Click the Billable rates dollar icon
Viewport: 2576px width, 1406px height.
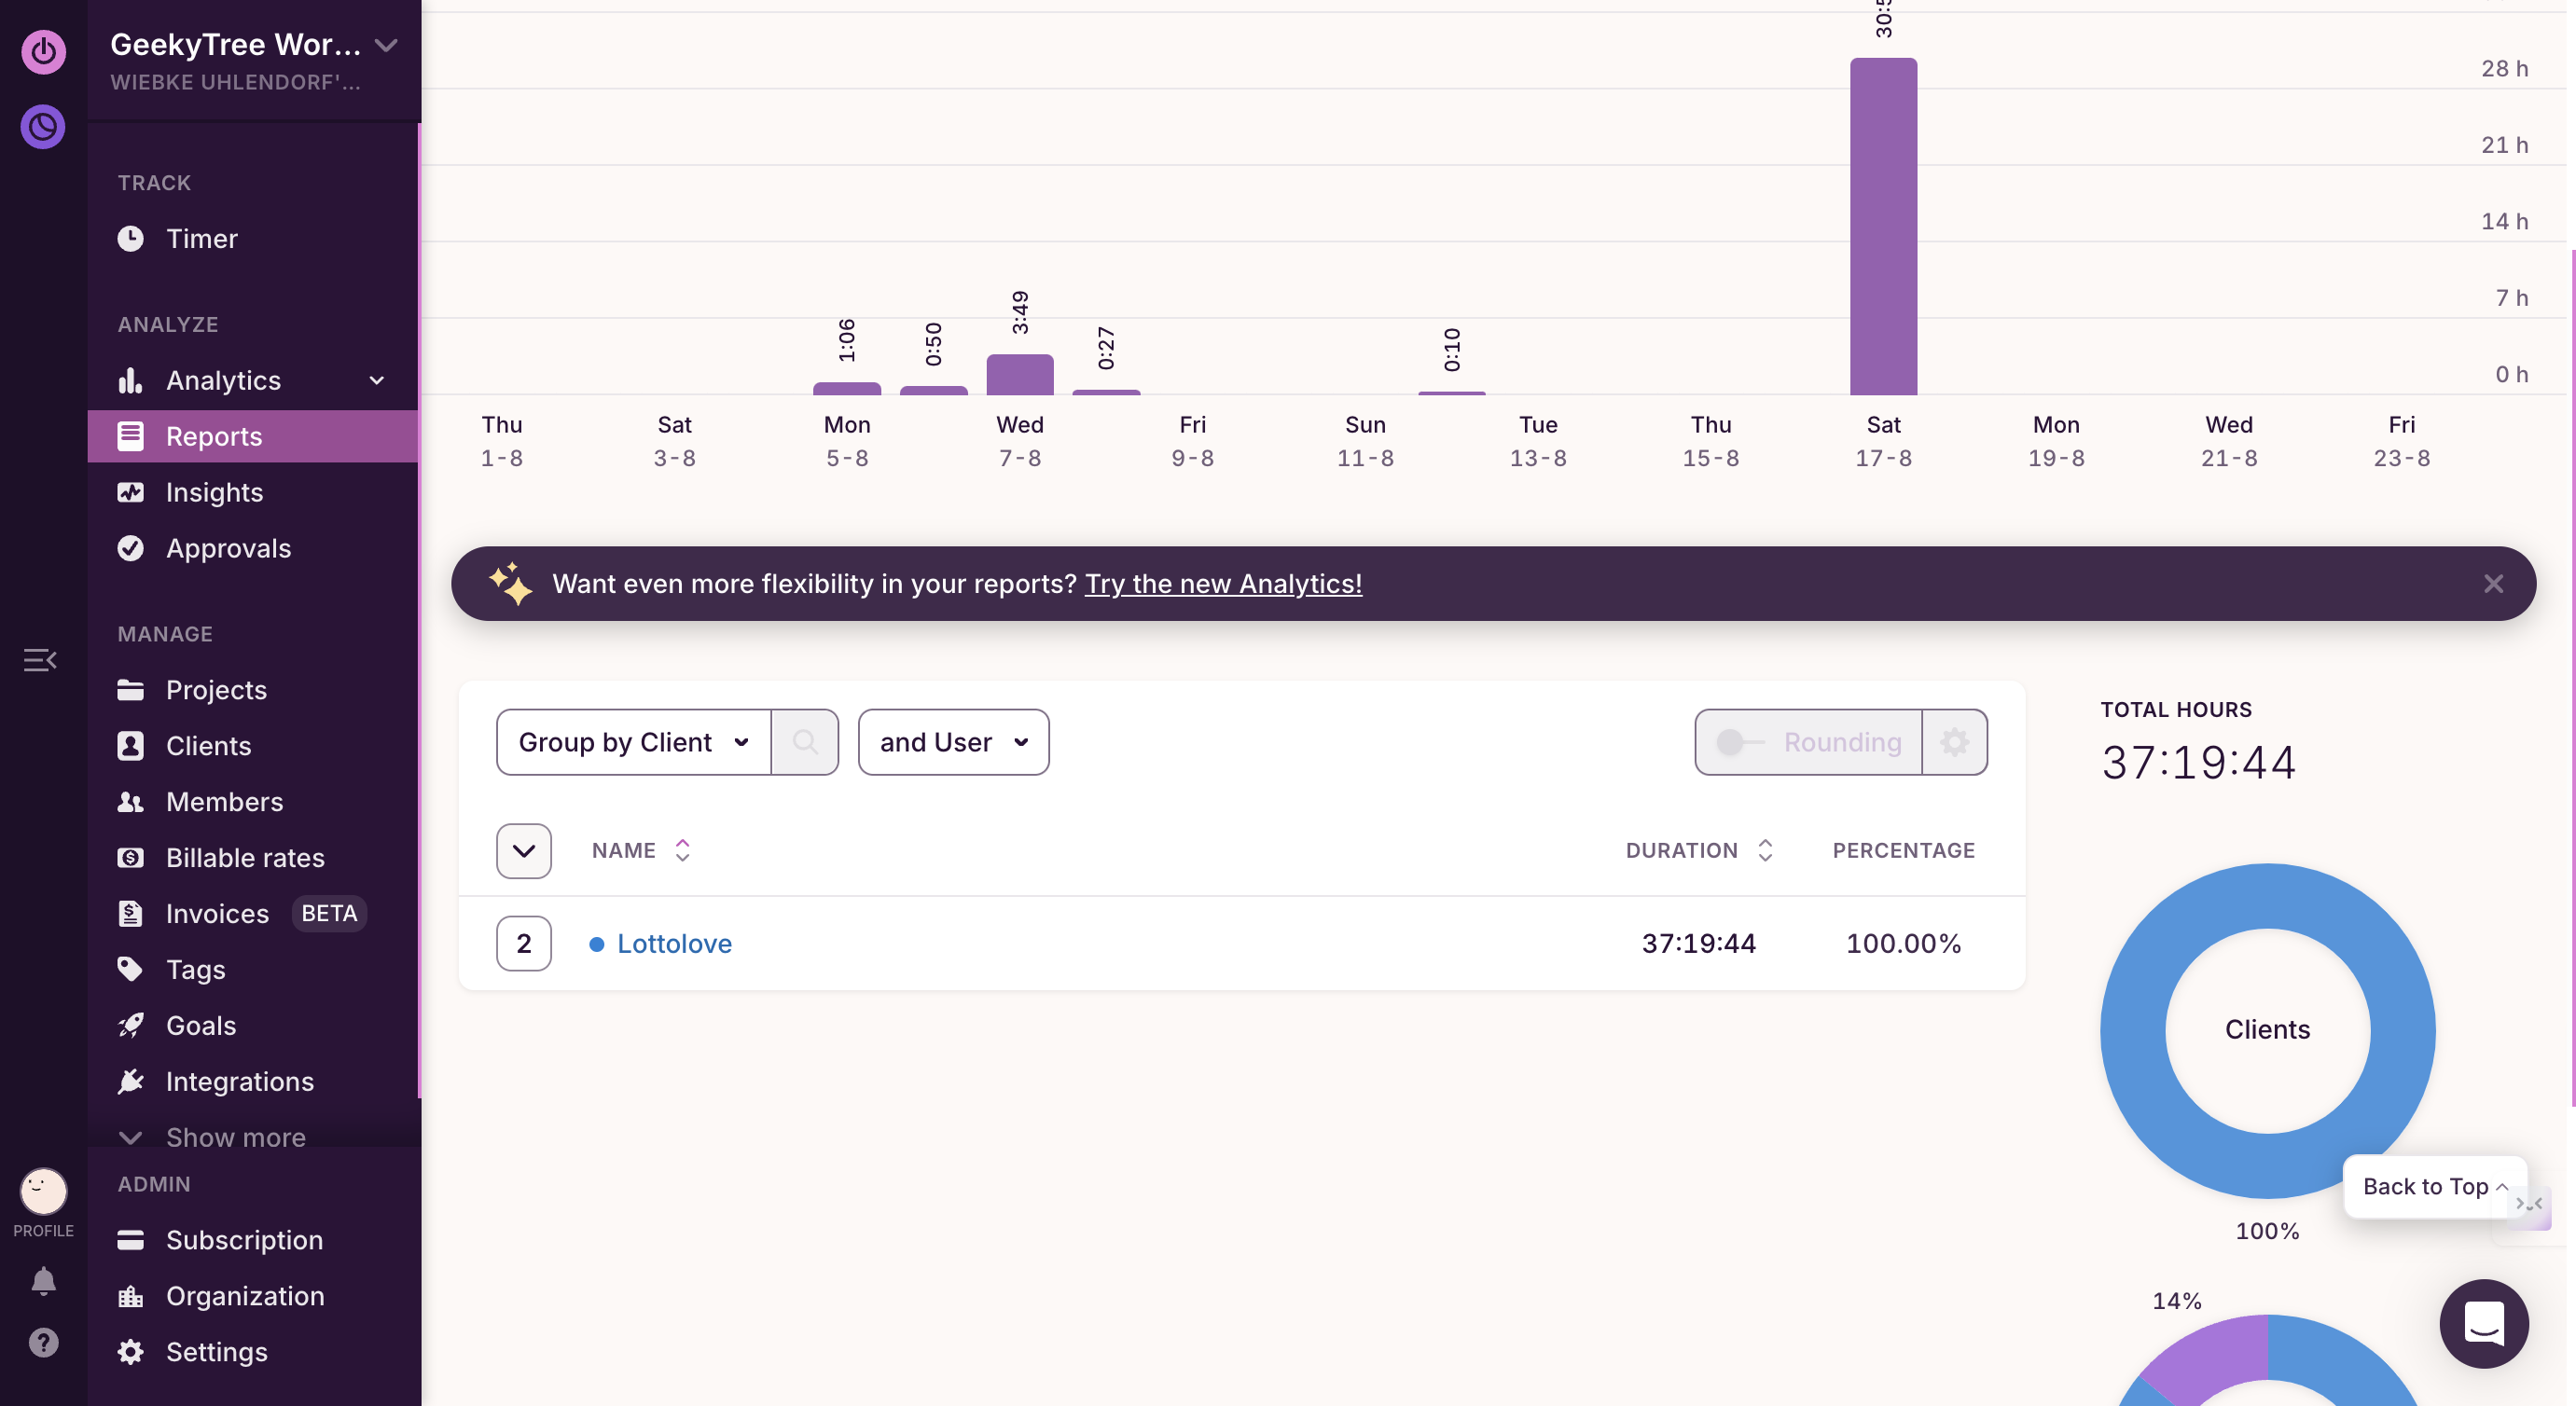pyautogui.click(x=130, y=858)
